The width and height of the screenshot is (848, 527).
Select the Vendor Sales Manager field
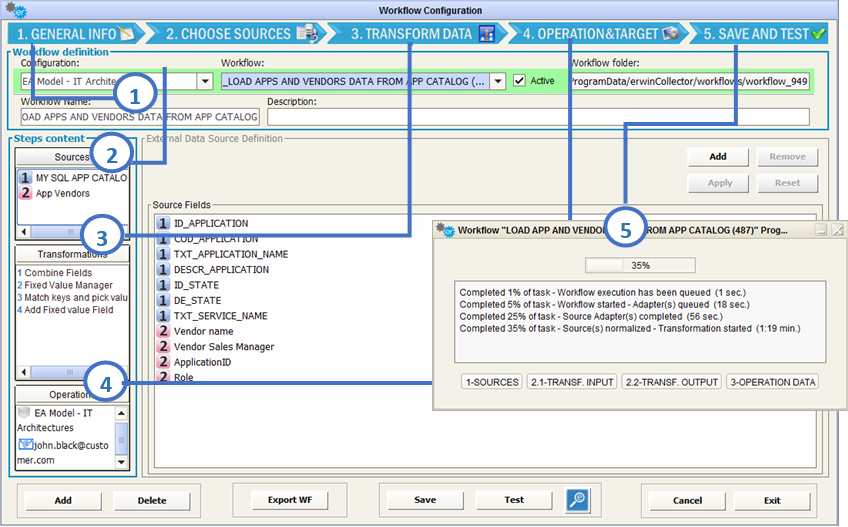click(x=215, y=346)
